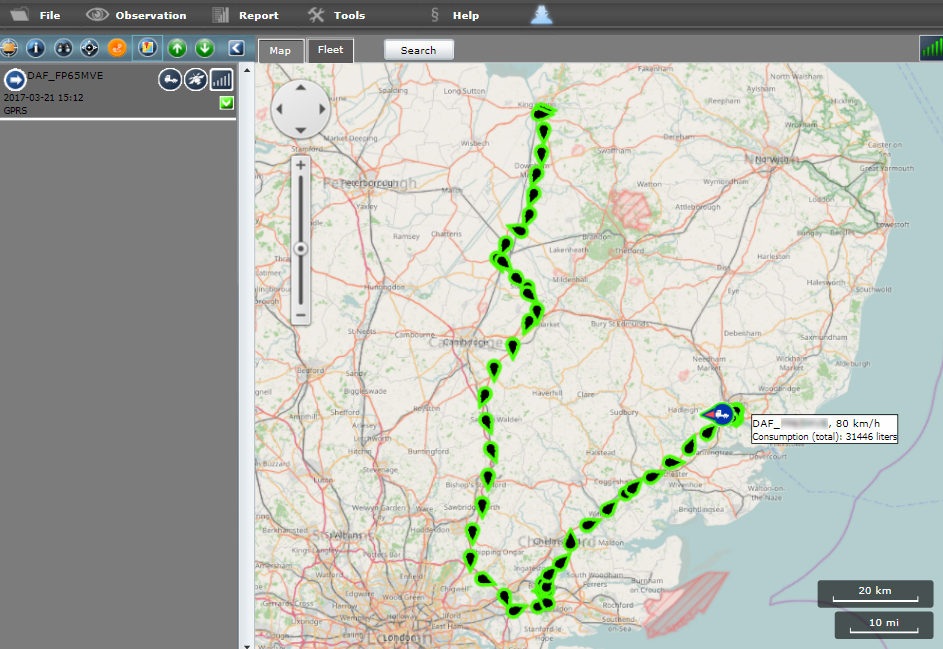
Task: Click the map zoom slider handle
Action: (300, 248)
